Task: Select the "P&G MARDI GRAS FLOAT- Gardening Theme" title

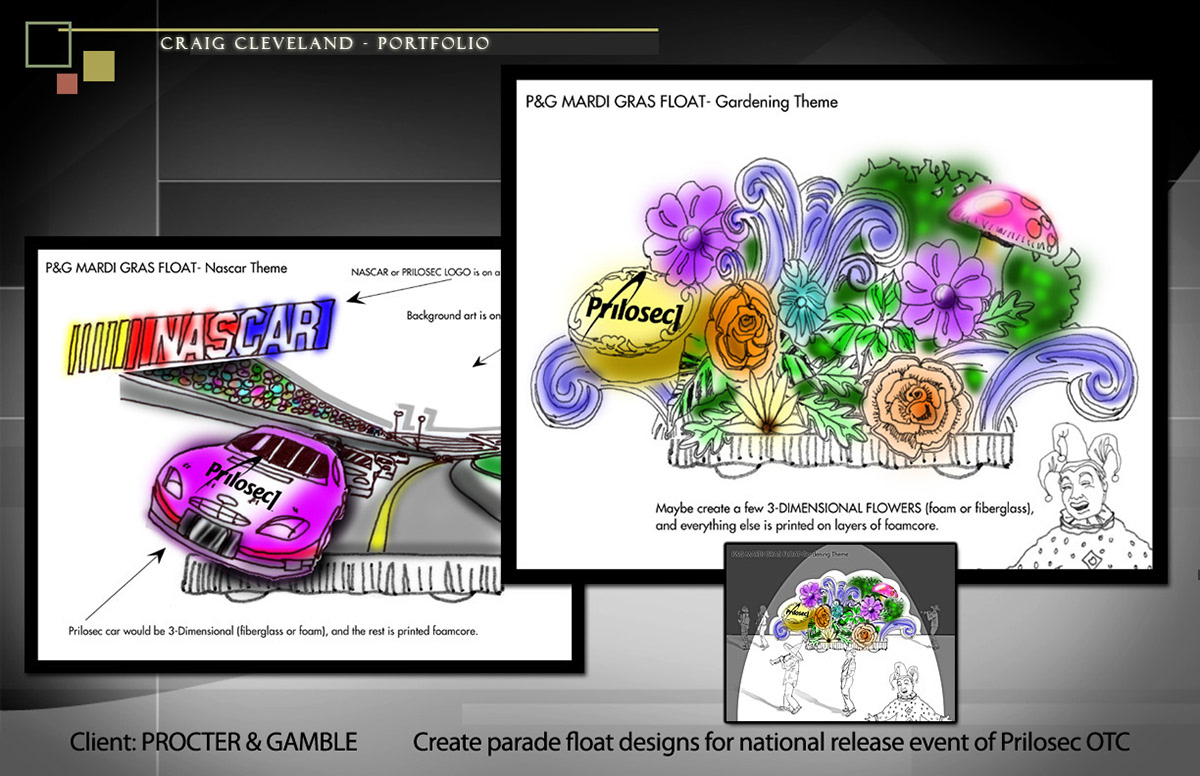Action: 681,102
